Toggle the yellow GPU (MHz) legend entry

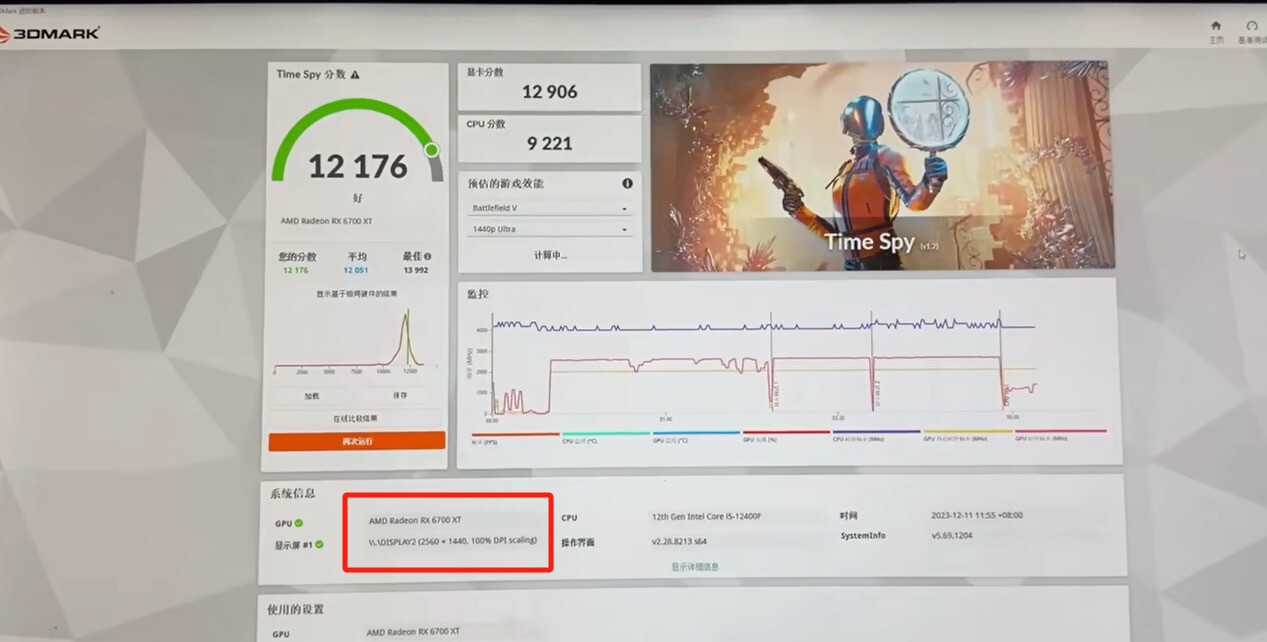pyautogui.click(x=967, y=437)
